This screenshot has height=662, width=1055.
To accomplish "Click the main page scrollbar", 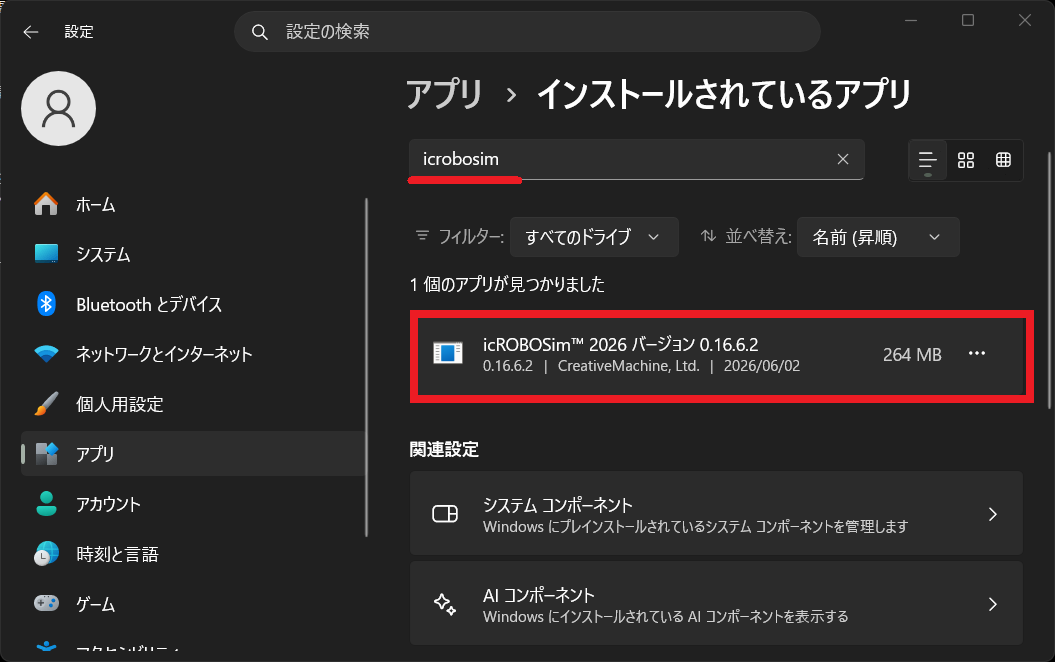I will [1049, 280].
